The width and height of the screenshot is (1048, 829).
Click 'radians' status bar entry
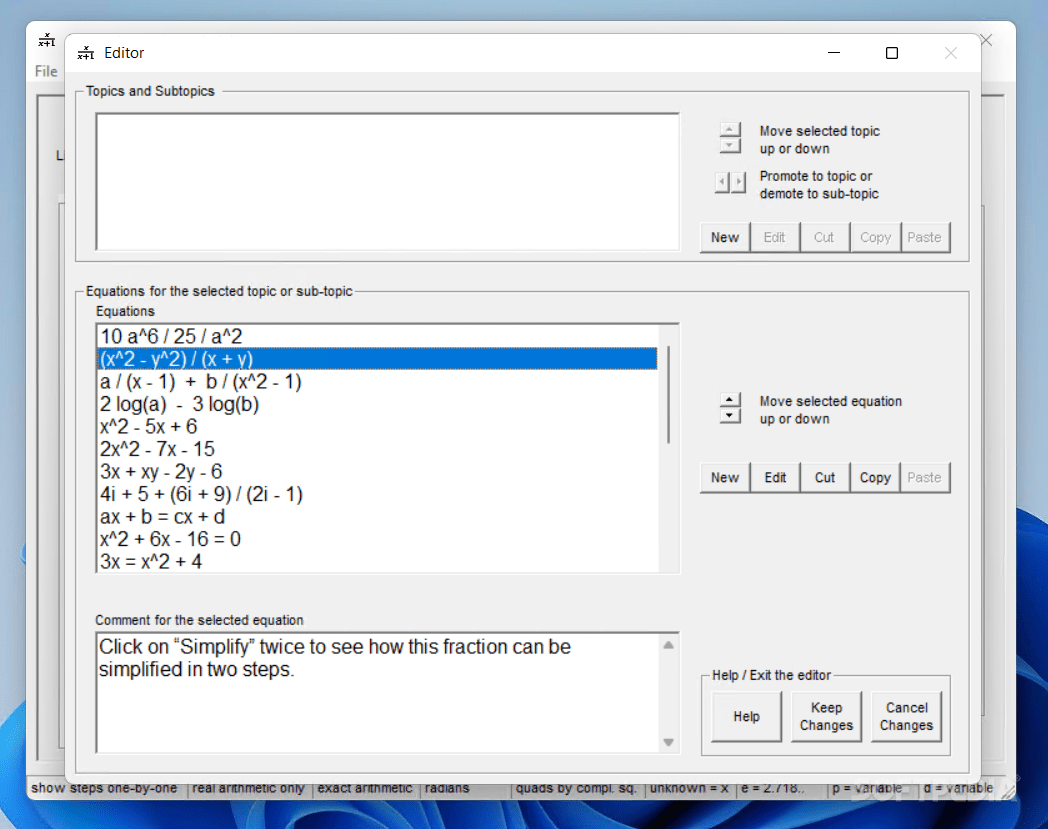[447, 788]
